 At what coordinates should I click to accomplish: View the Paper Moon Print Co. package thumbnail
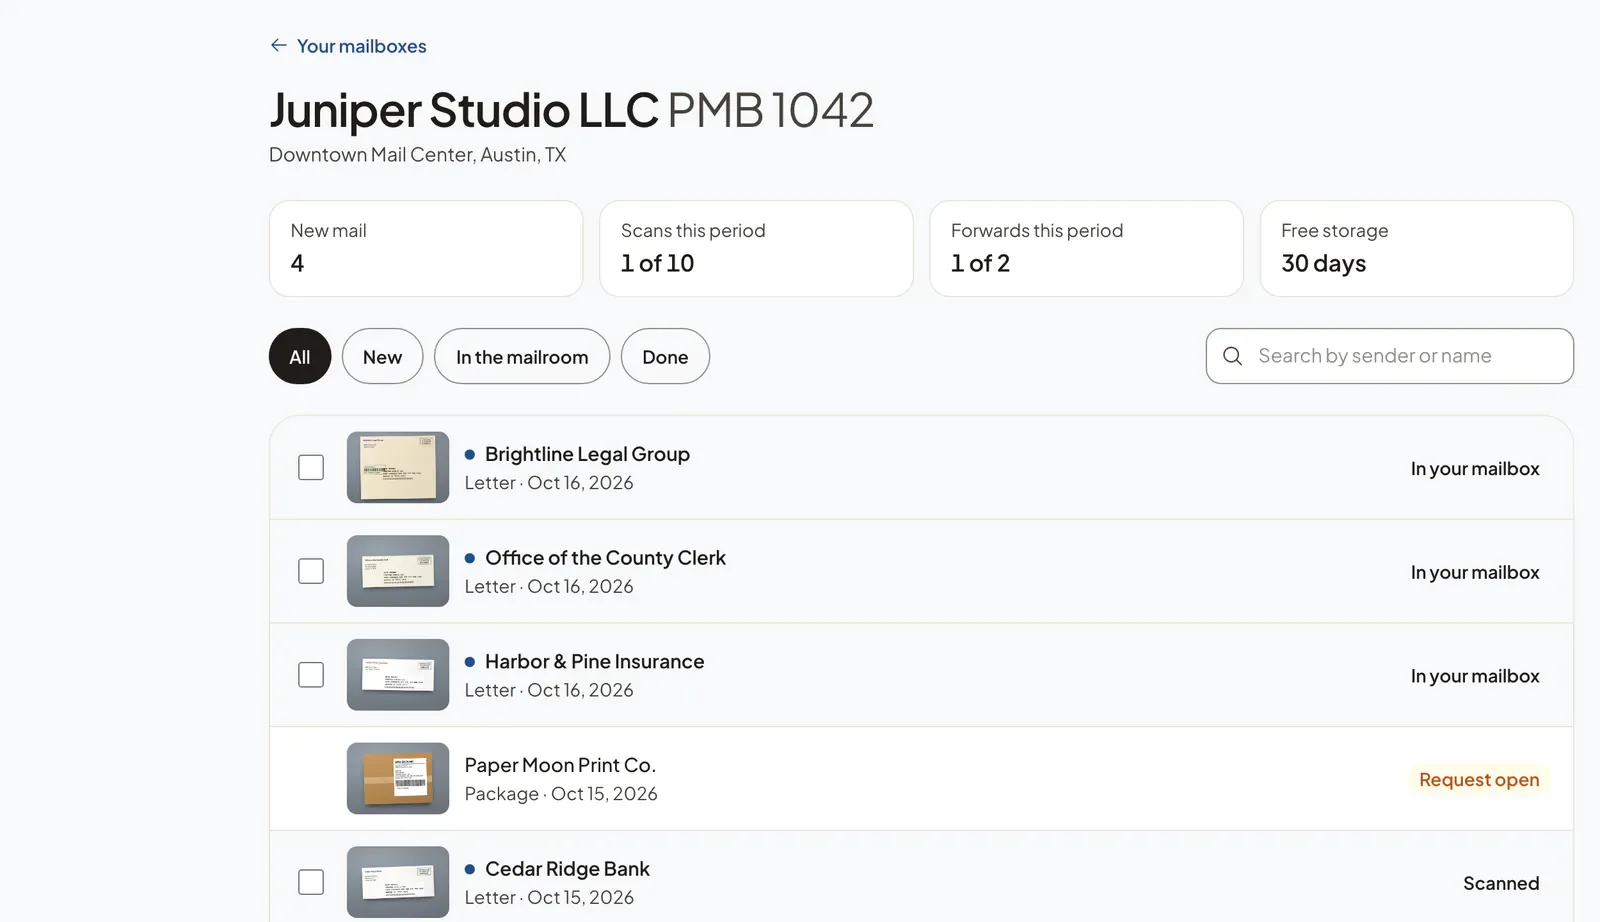398,778
